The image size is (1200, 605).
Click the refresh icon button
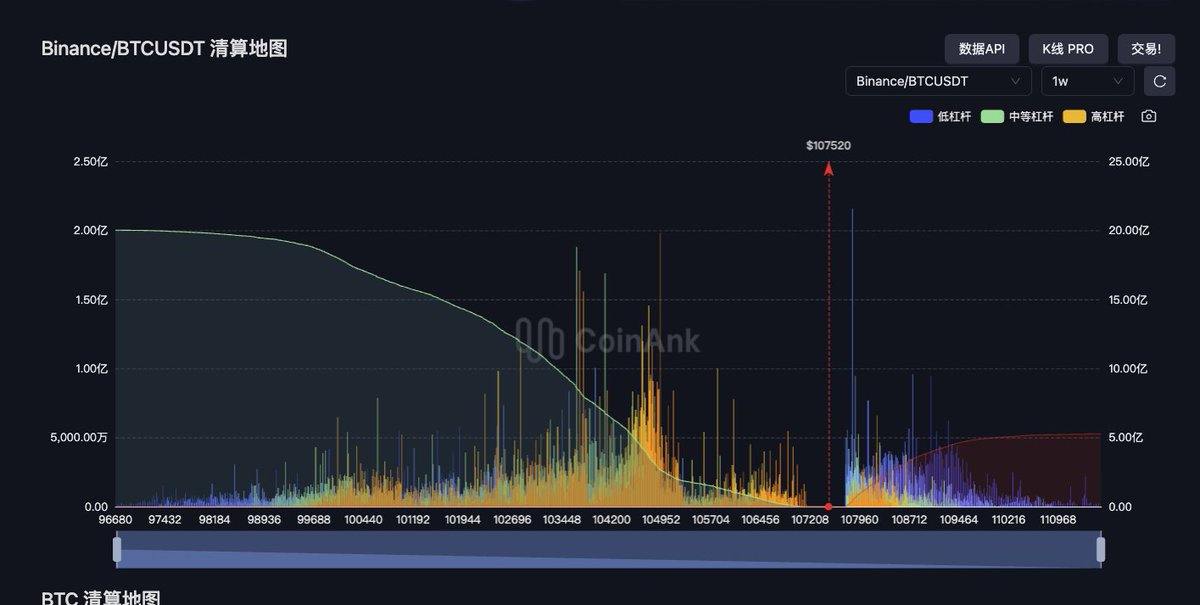pos(1159,81)
